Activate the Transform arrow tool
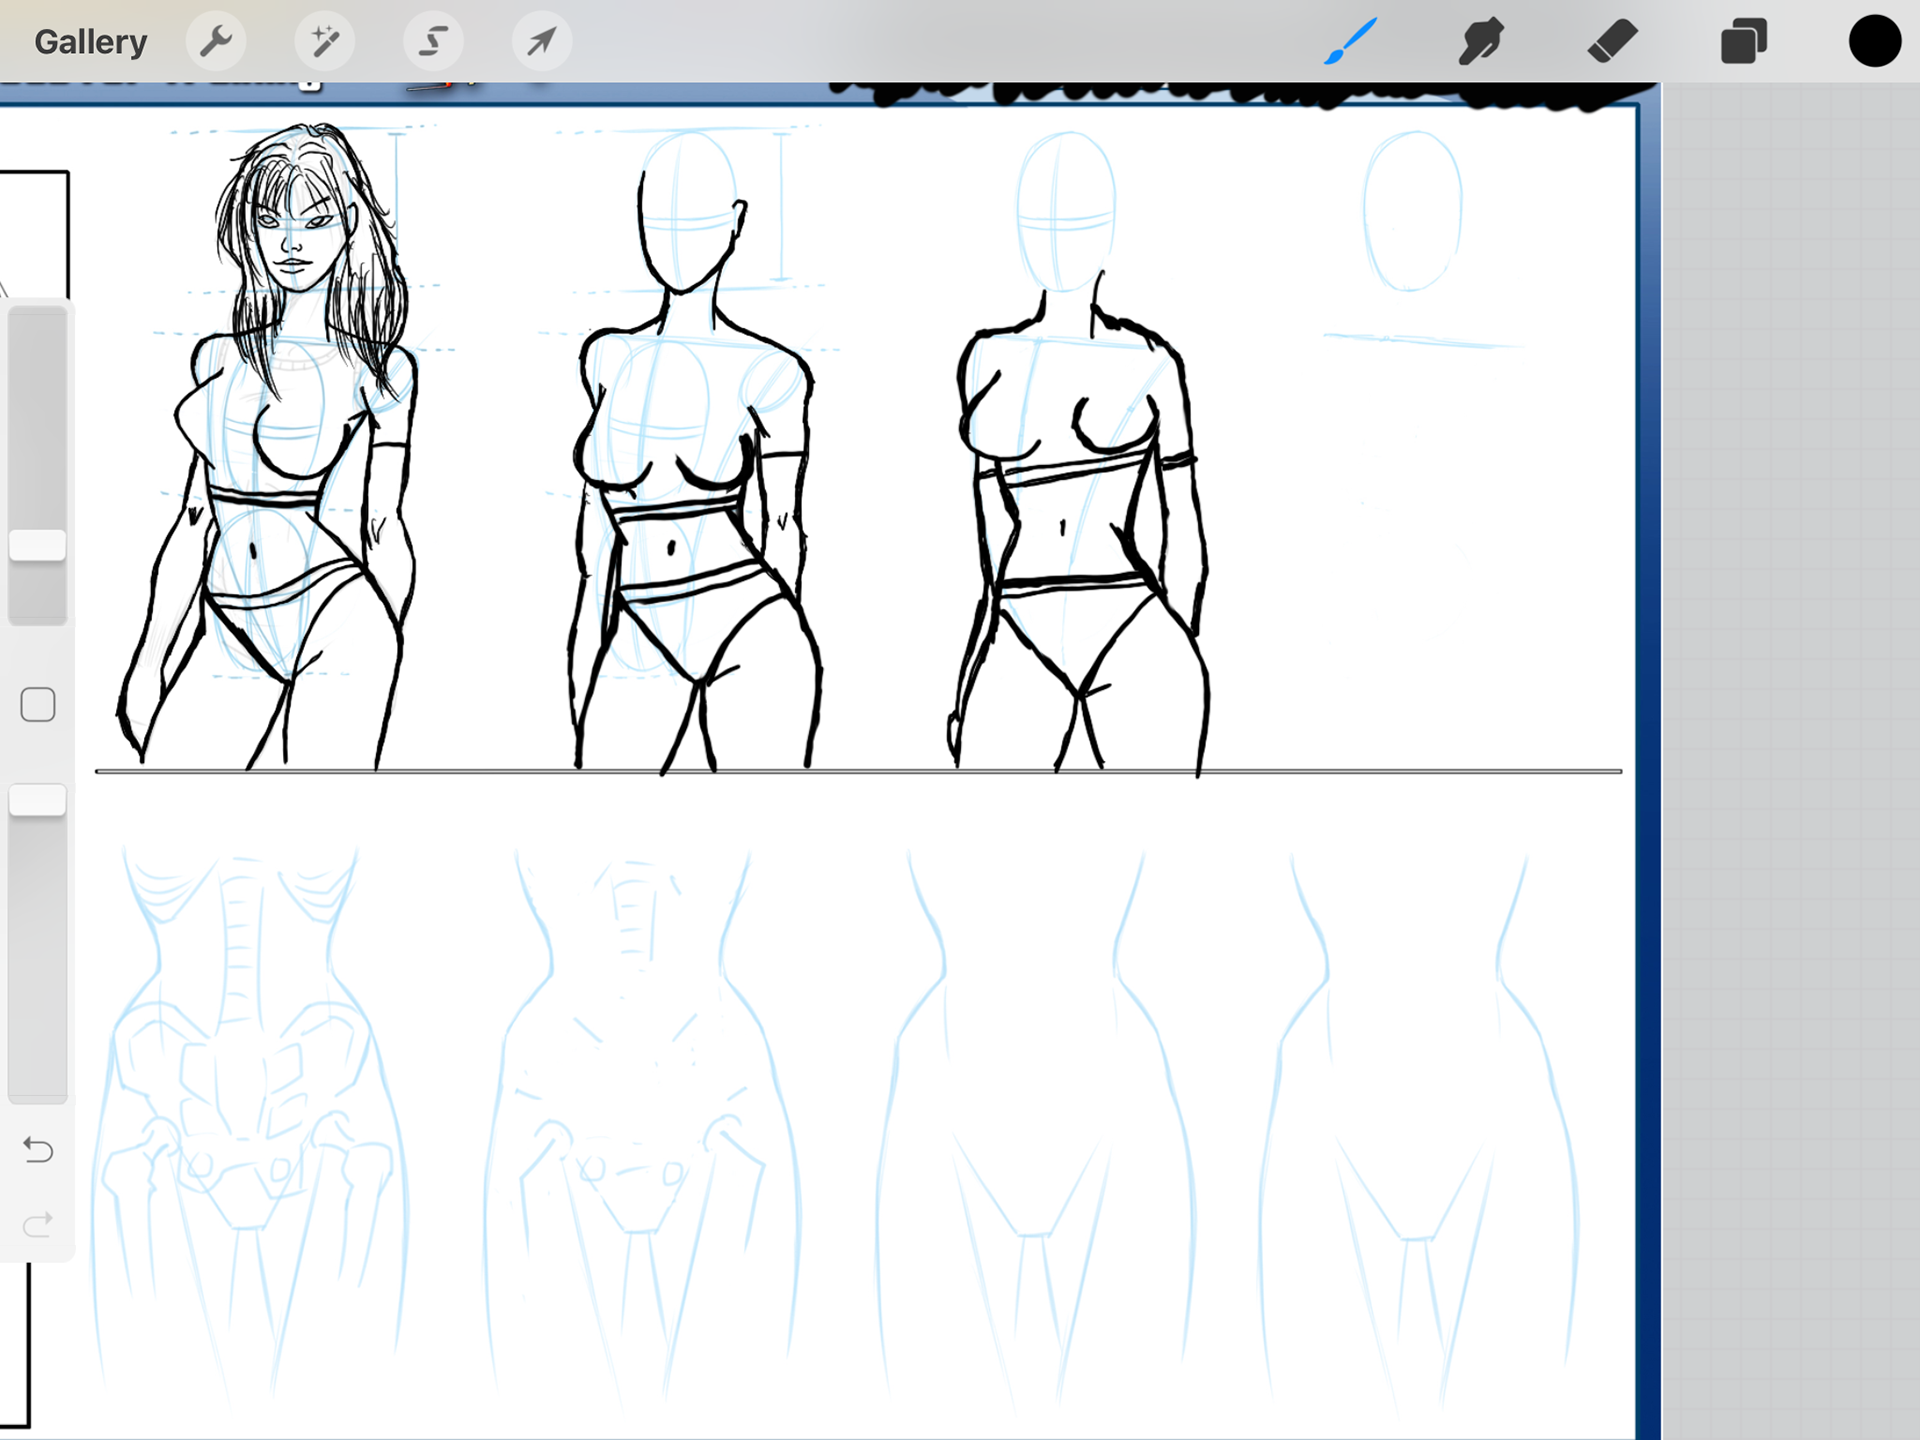Viewport: 1920px width, 1440px height. point(541,42)
